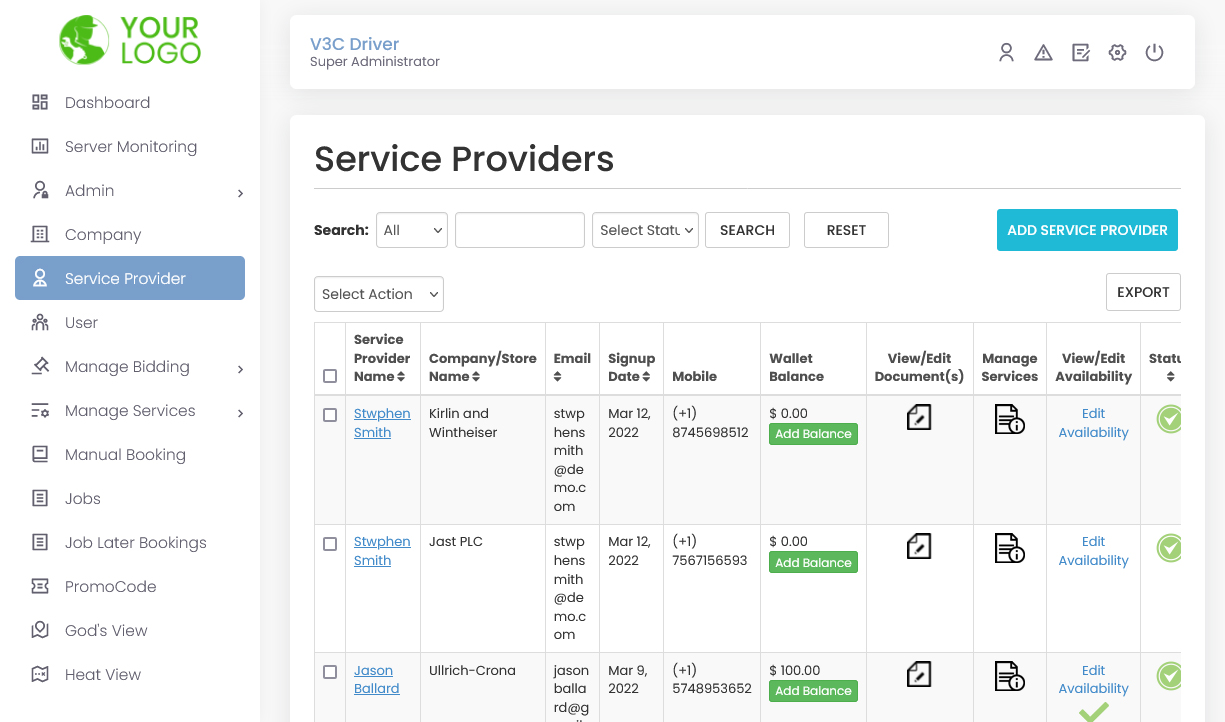
Task: Open the Select Status dropdown
Action: coord(645,230)
